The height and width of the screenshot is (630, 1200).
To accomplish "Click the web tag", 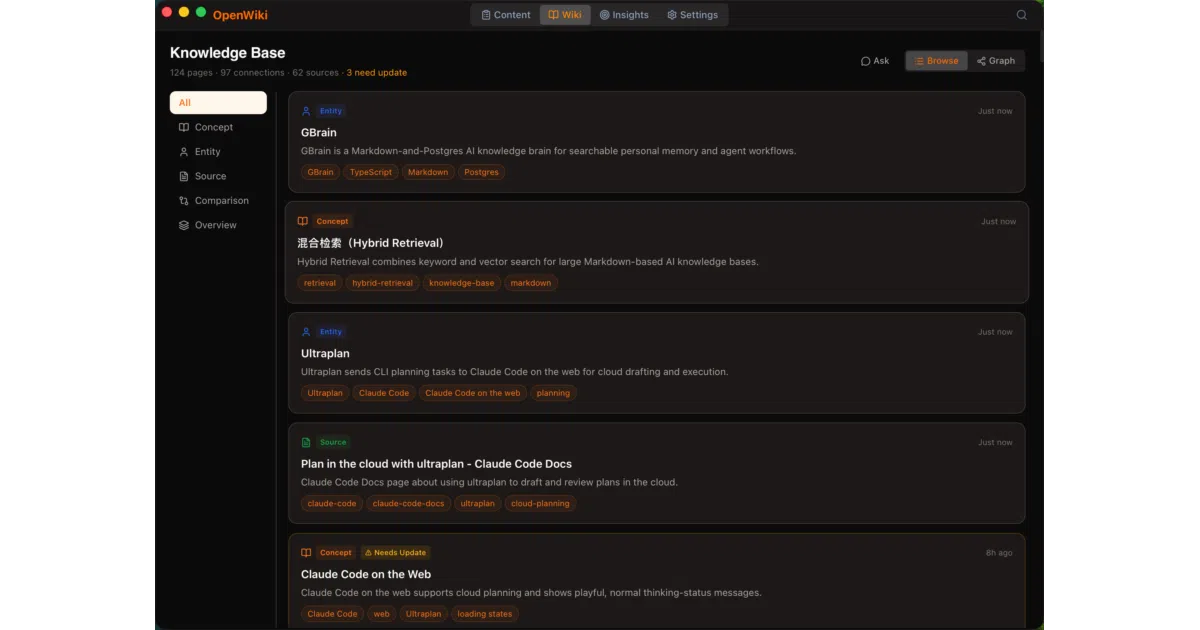I will point(382,614).
